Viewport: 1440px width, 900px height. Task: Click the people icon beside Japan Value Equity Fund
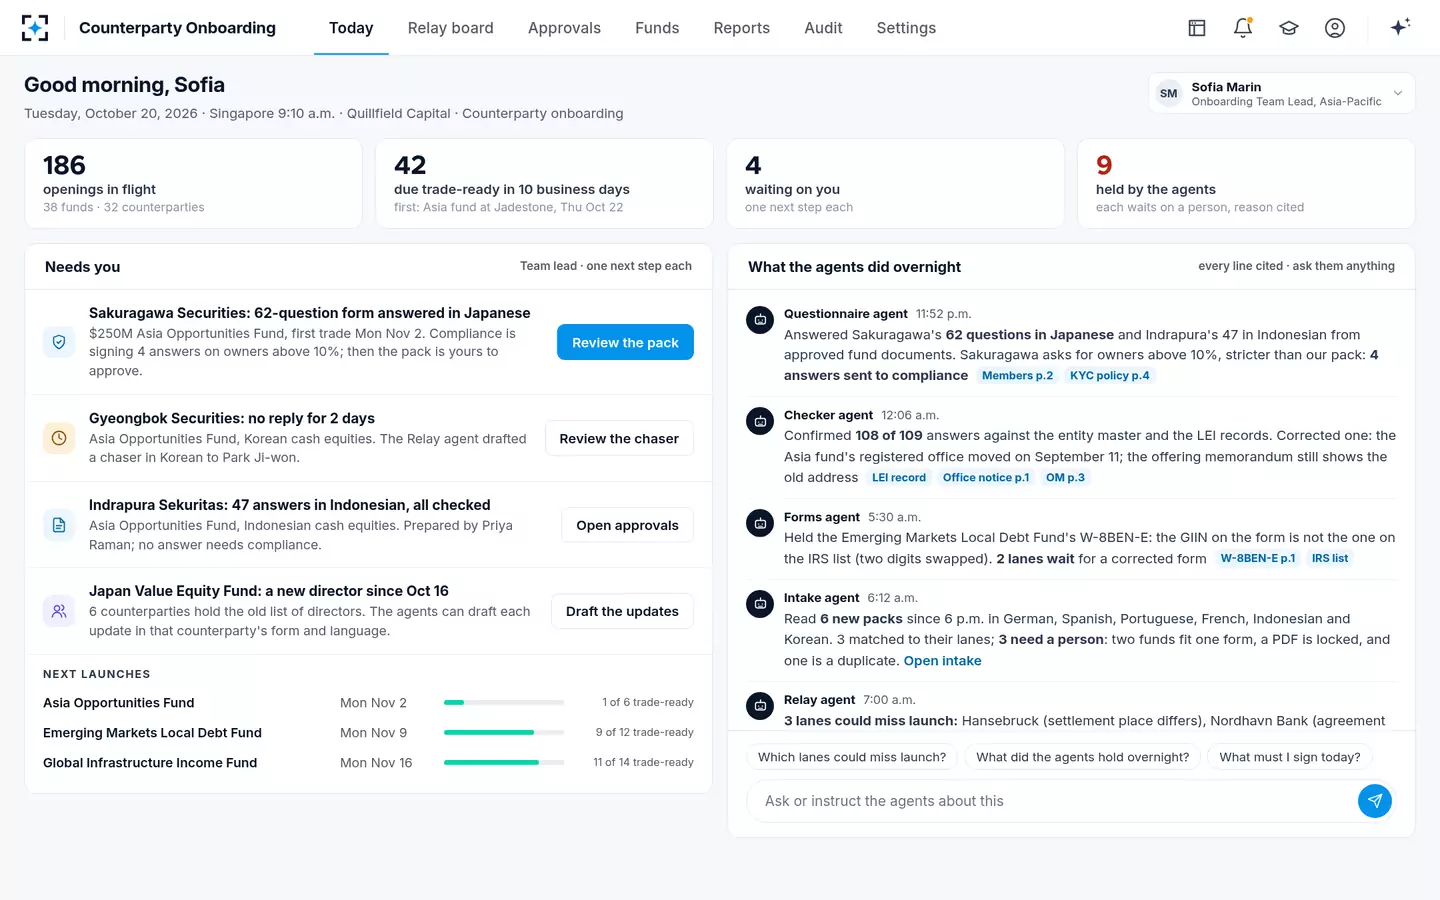coord(59,611)
